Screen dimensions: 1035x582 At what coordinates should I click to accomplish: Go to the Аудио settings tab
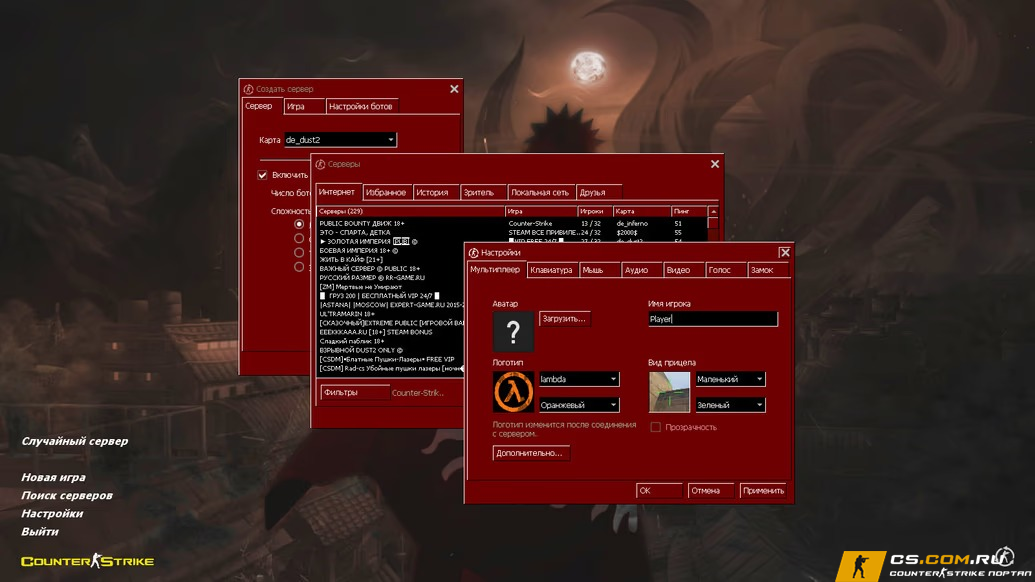(641, 270)
